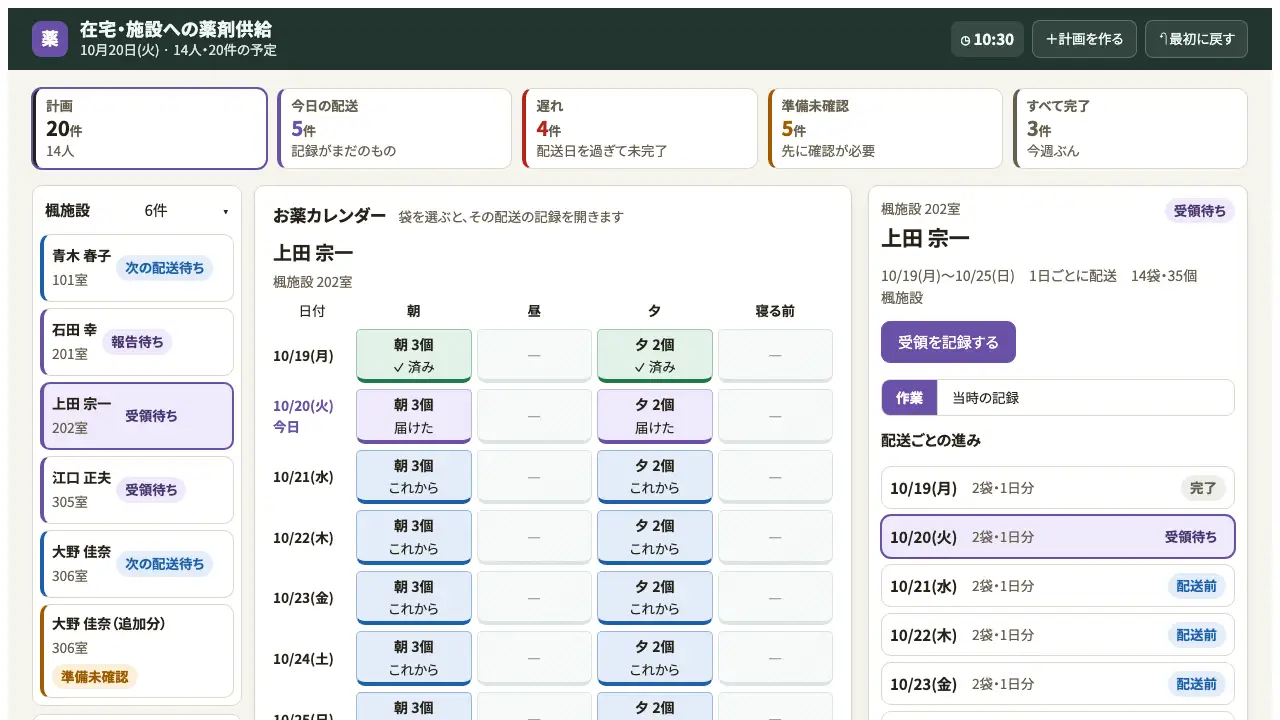The width and height of the screenshot is (1280, 720).
Task: Select patient 青木 春子 in room 101
Action: pyautogui.click(x=137, y=268)
